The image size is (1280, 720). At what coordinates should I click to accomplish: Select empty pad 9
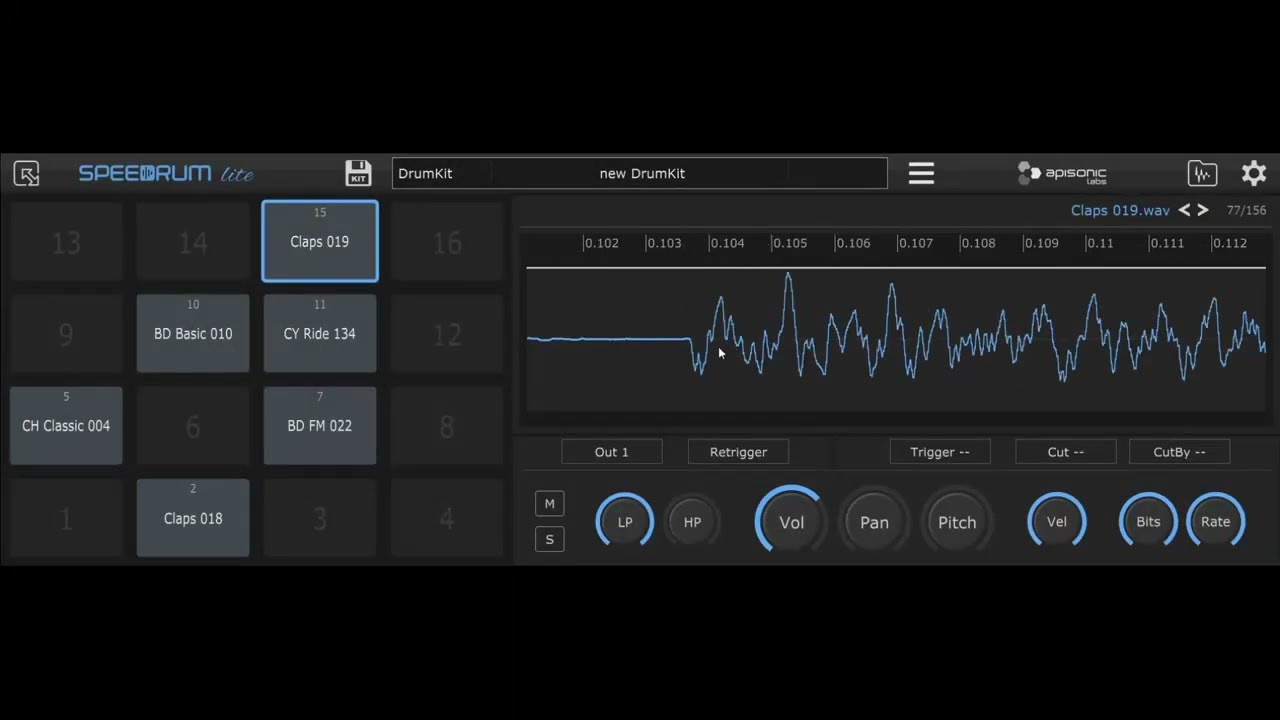[66, 333]
